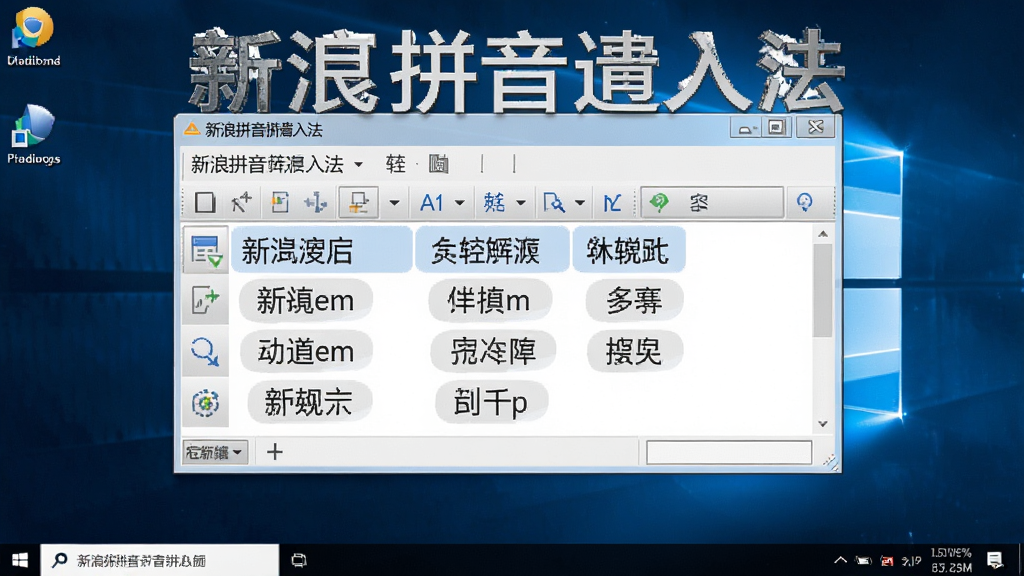This screenshot has width=1024, height=576.
Task: Click the taskbar search box
Action: click(x=160, y=560)
